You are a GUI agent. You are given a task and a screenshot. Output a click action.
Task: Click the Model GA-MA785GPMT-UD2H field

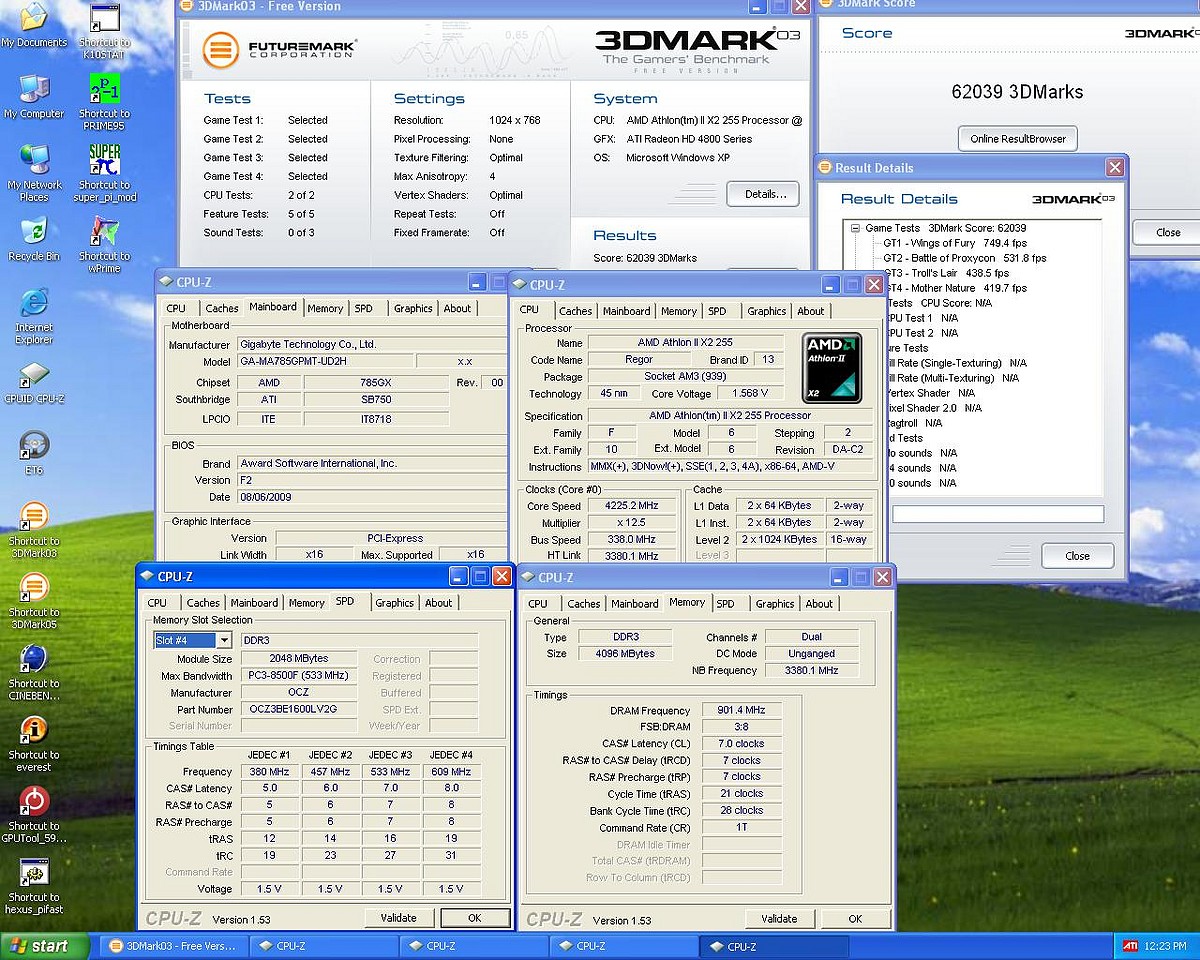(325, 361)
